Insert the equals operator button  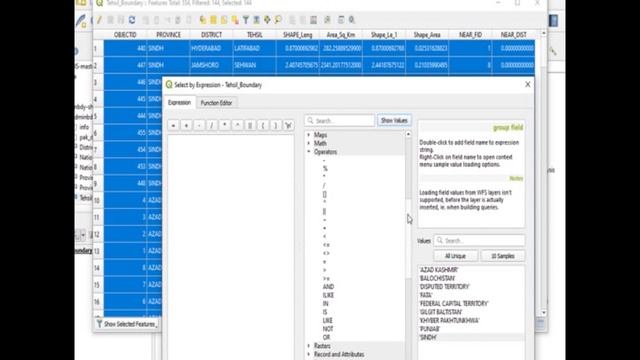(173, 125)
